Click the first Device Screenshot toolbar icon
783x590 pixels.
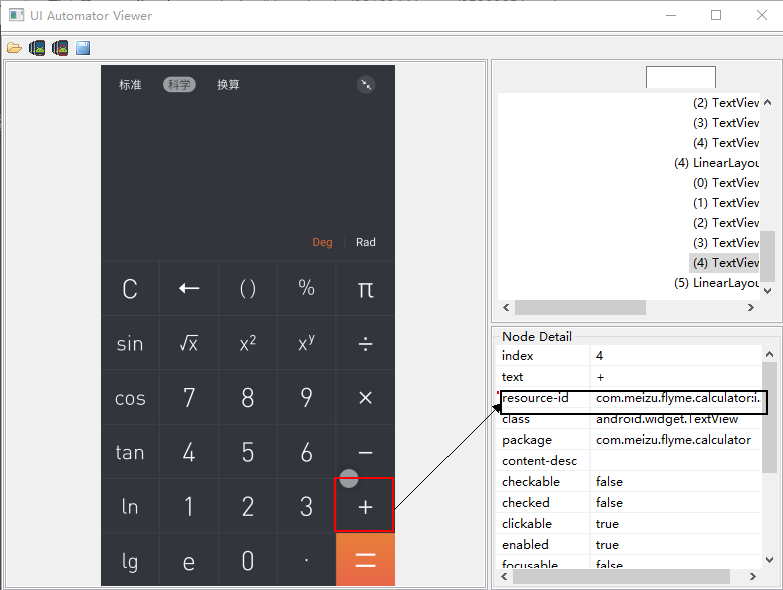(37, 48)
